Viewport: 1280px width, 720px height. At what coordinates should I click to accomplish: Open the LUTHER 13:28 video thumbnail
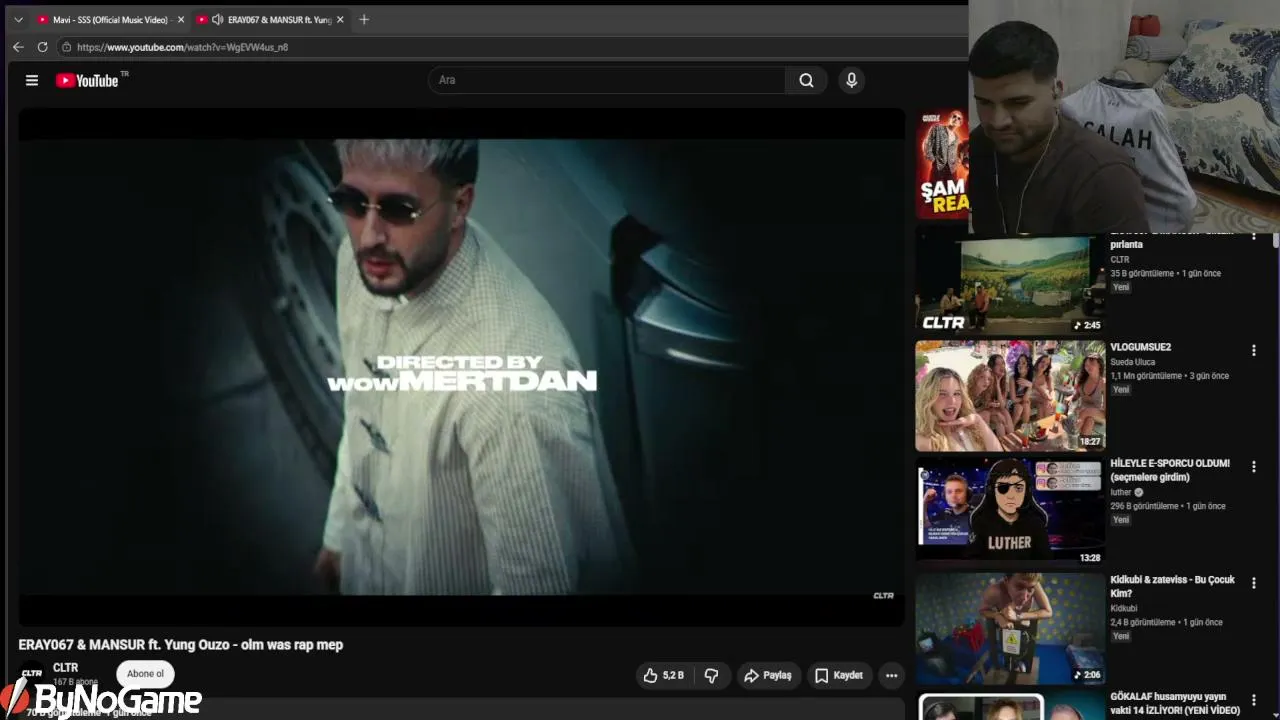click(x=1010, y=512)
